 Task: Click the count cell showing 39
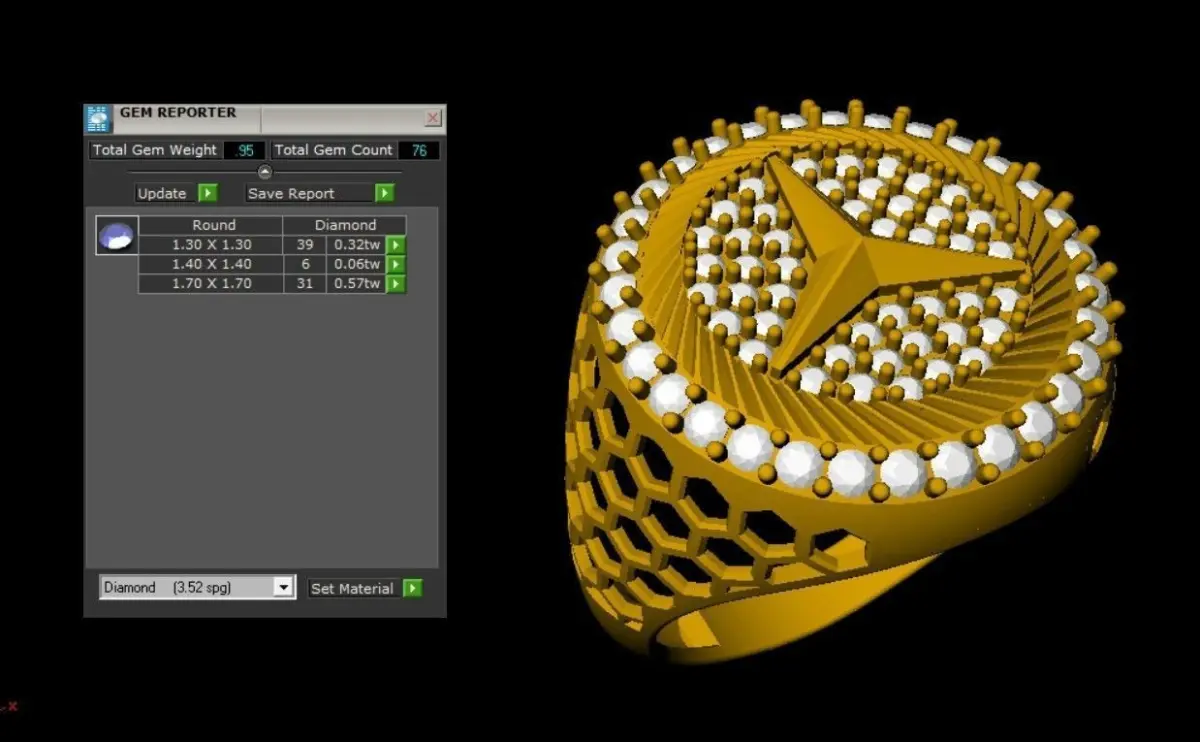tap(305, 245)
